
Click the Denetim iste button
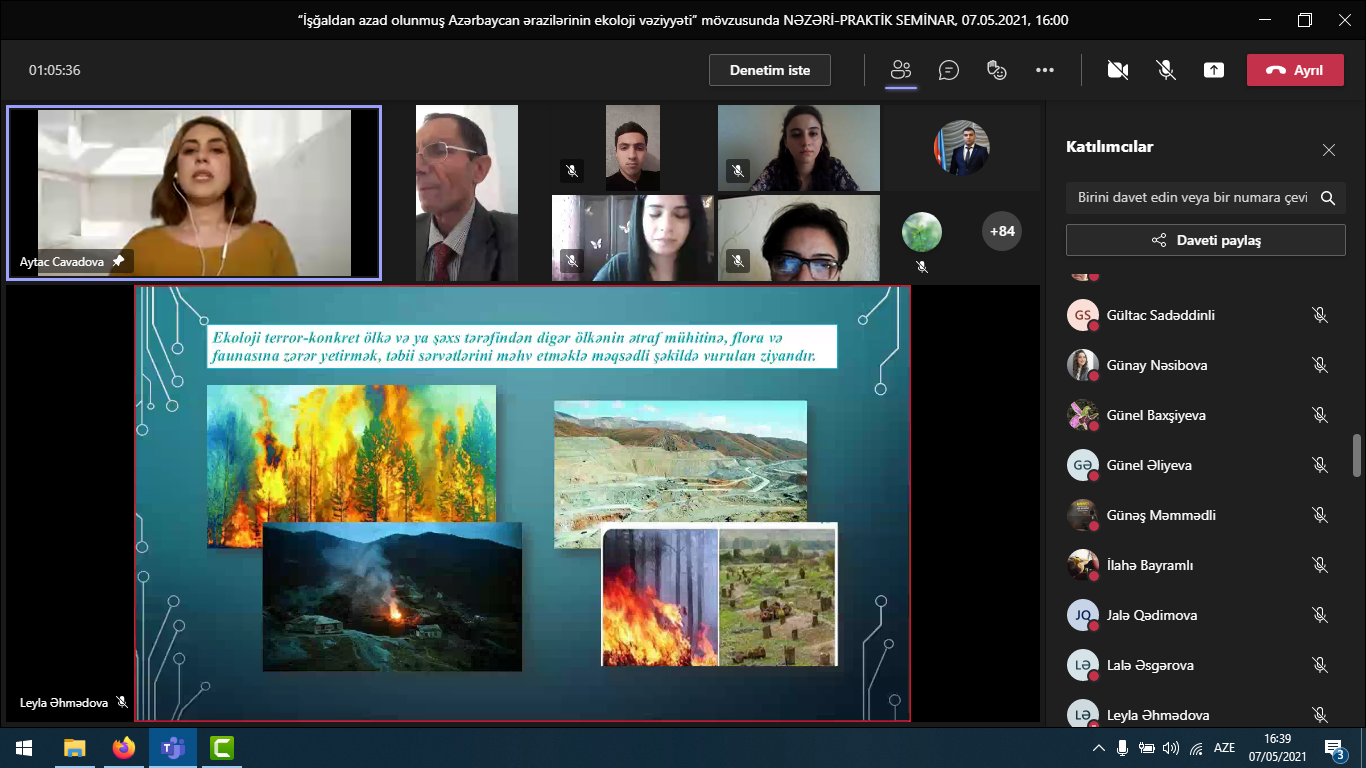click(769, 70)
